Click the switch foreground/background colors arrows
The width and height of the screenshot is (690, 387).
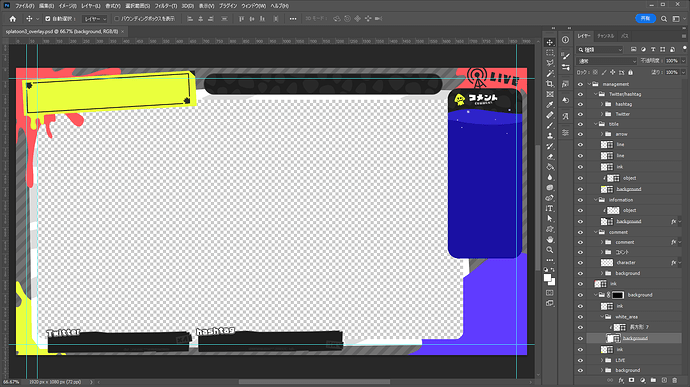553,270
